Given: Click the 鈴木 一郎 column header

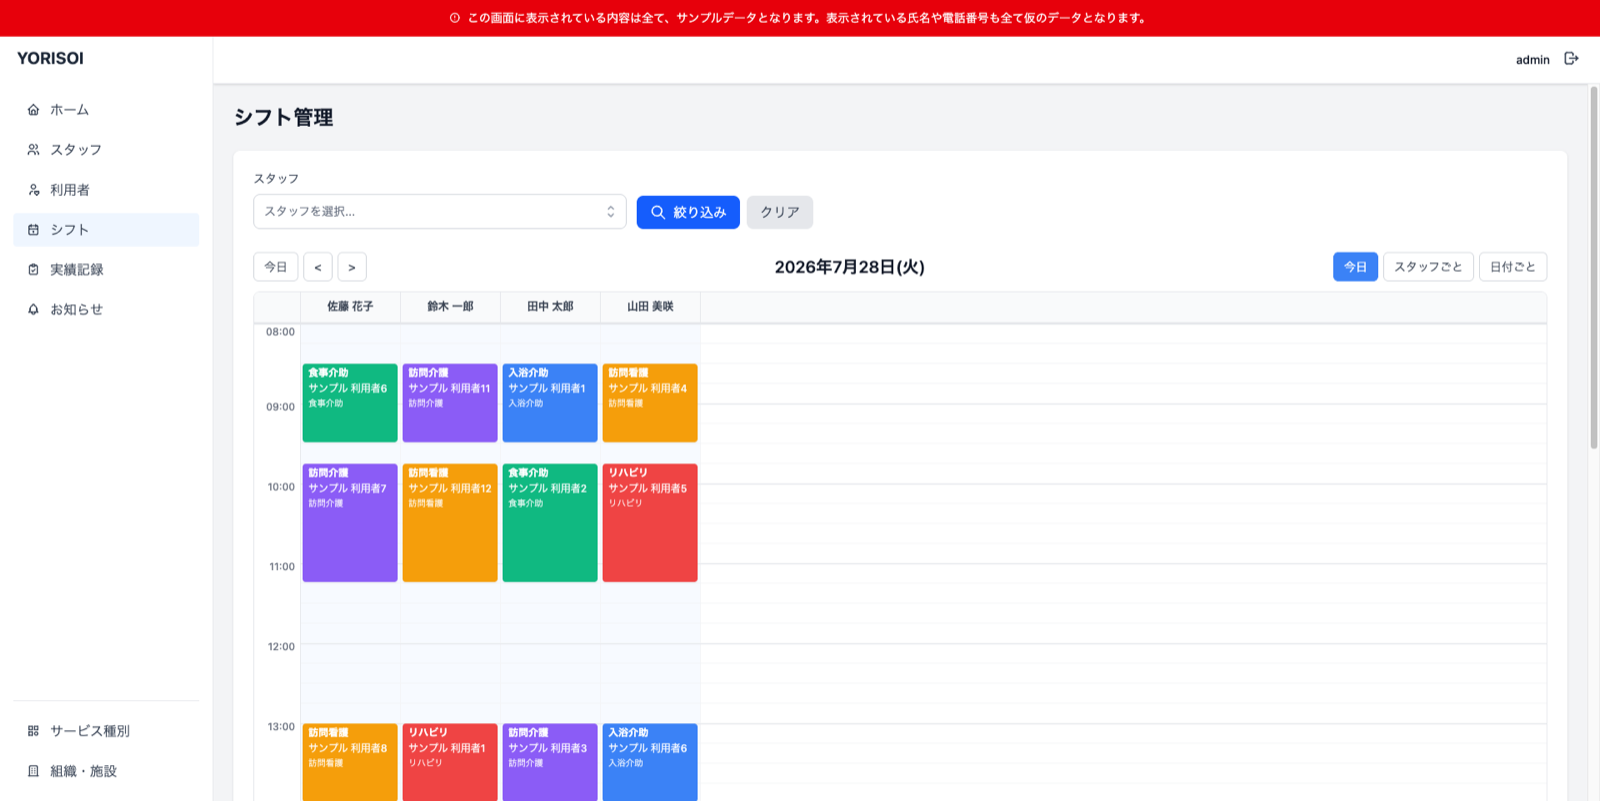Looking at the screenshot, I should click(450, 307).
